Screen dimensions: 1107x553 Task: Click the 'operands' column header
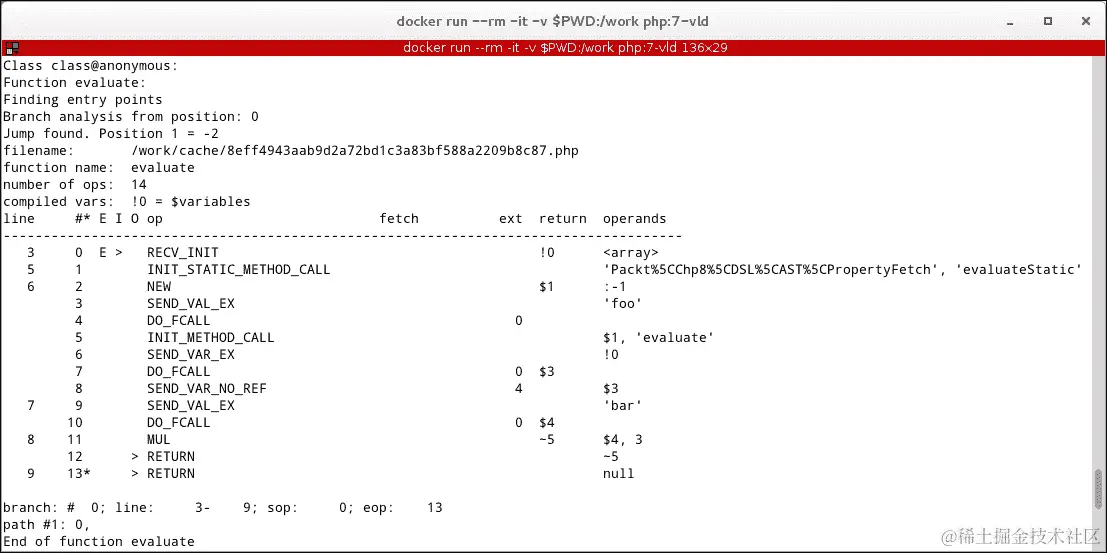(634, 218)
